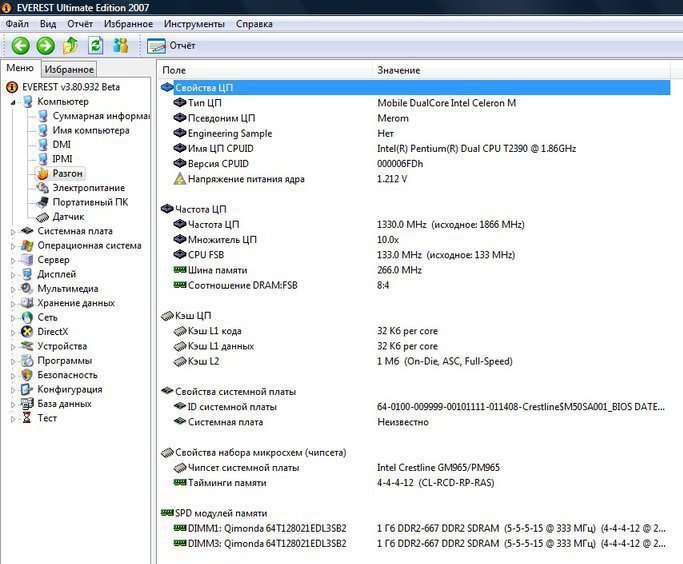This screenshot has height=564, width=683.
Task: Switch to the Избранное tab in sidebar
Action: pos(69,69)
